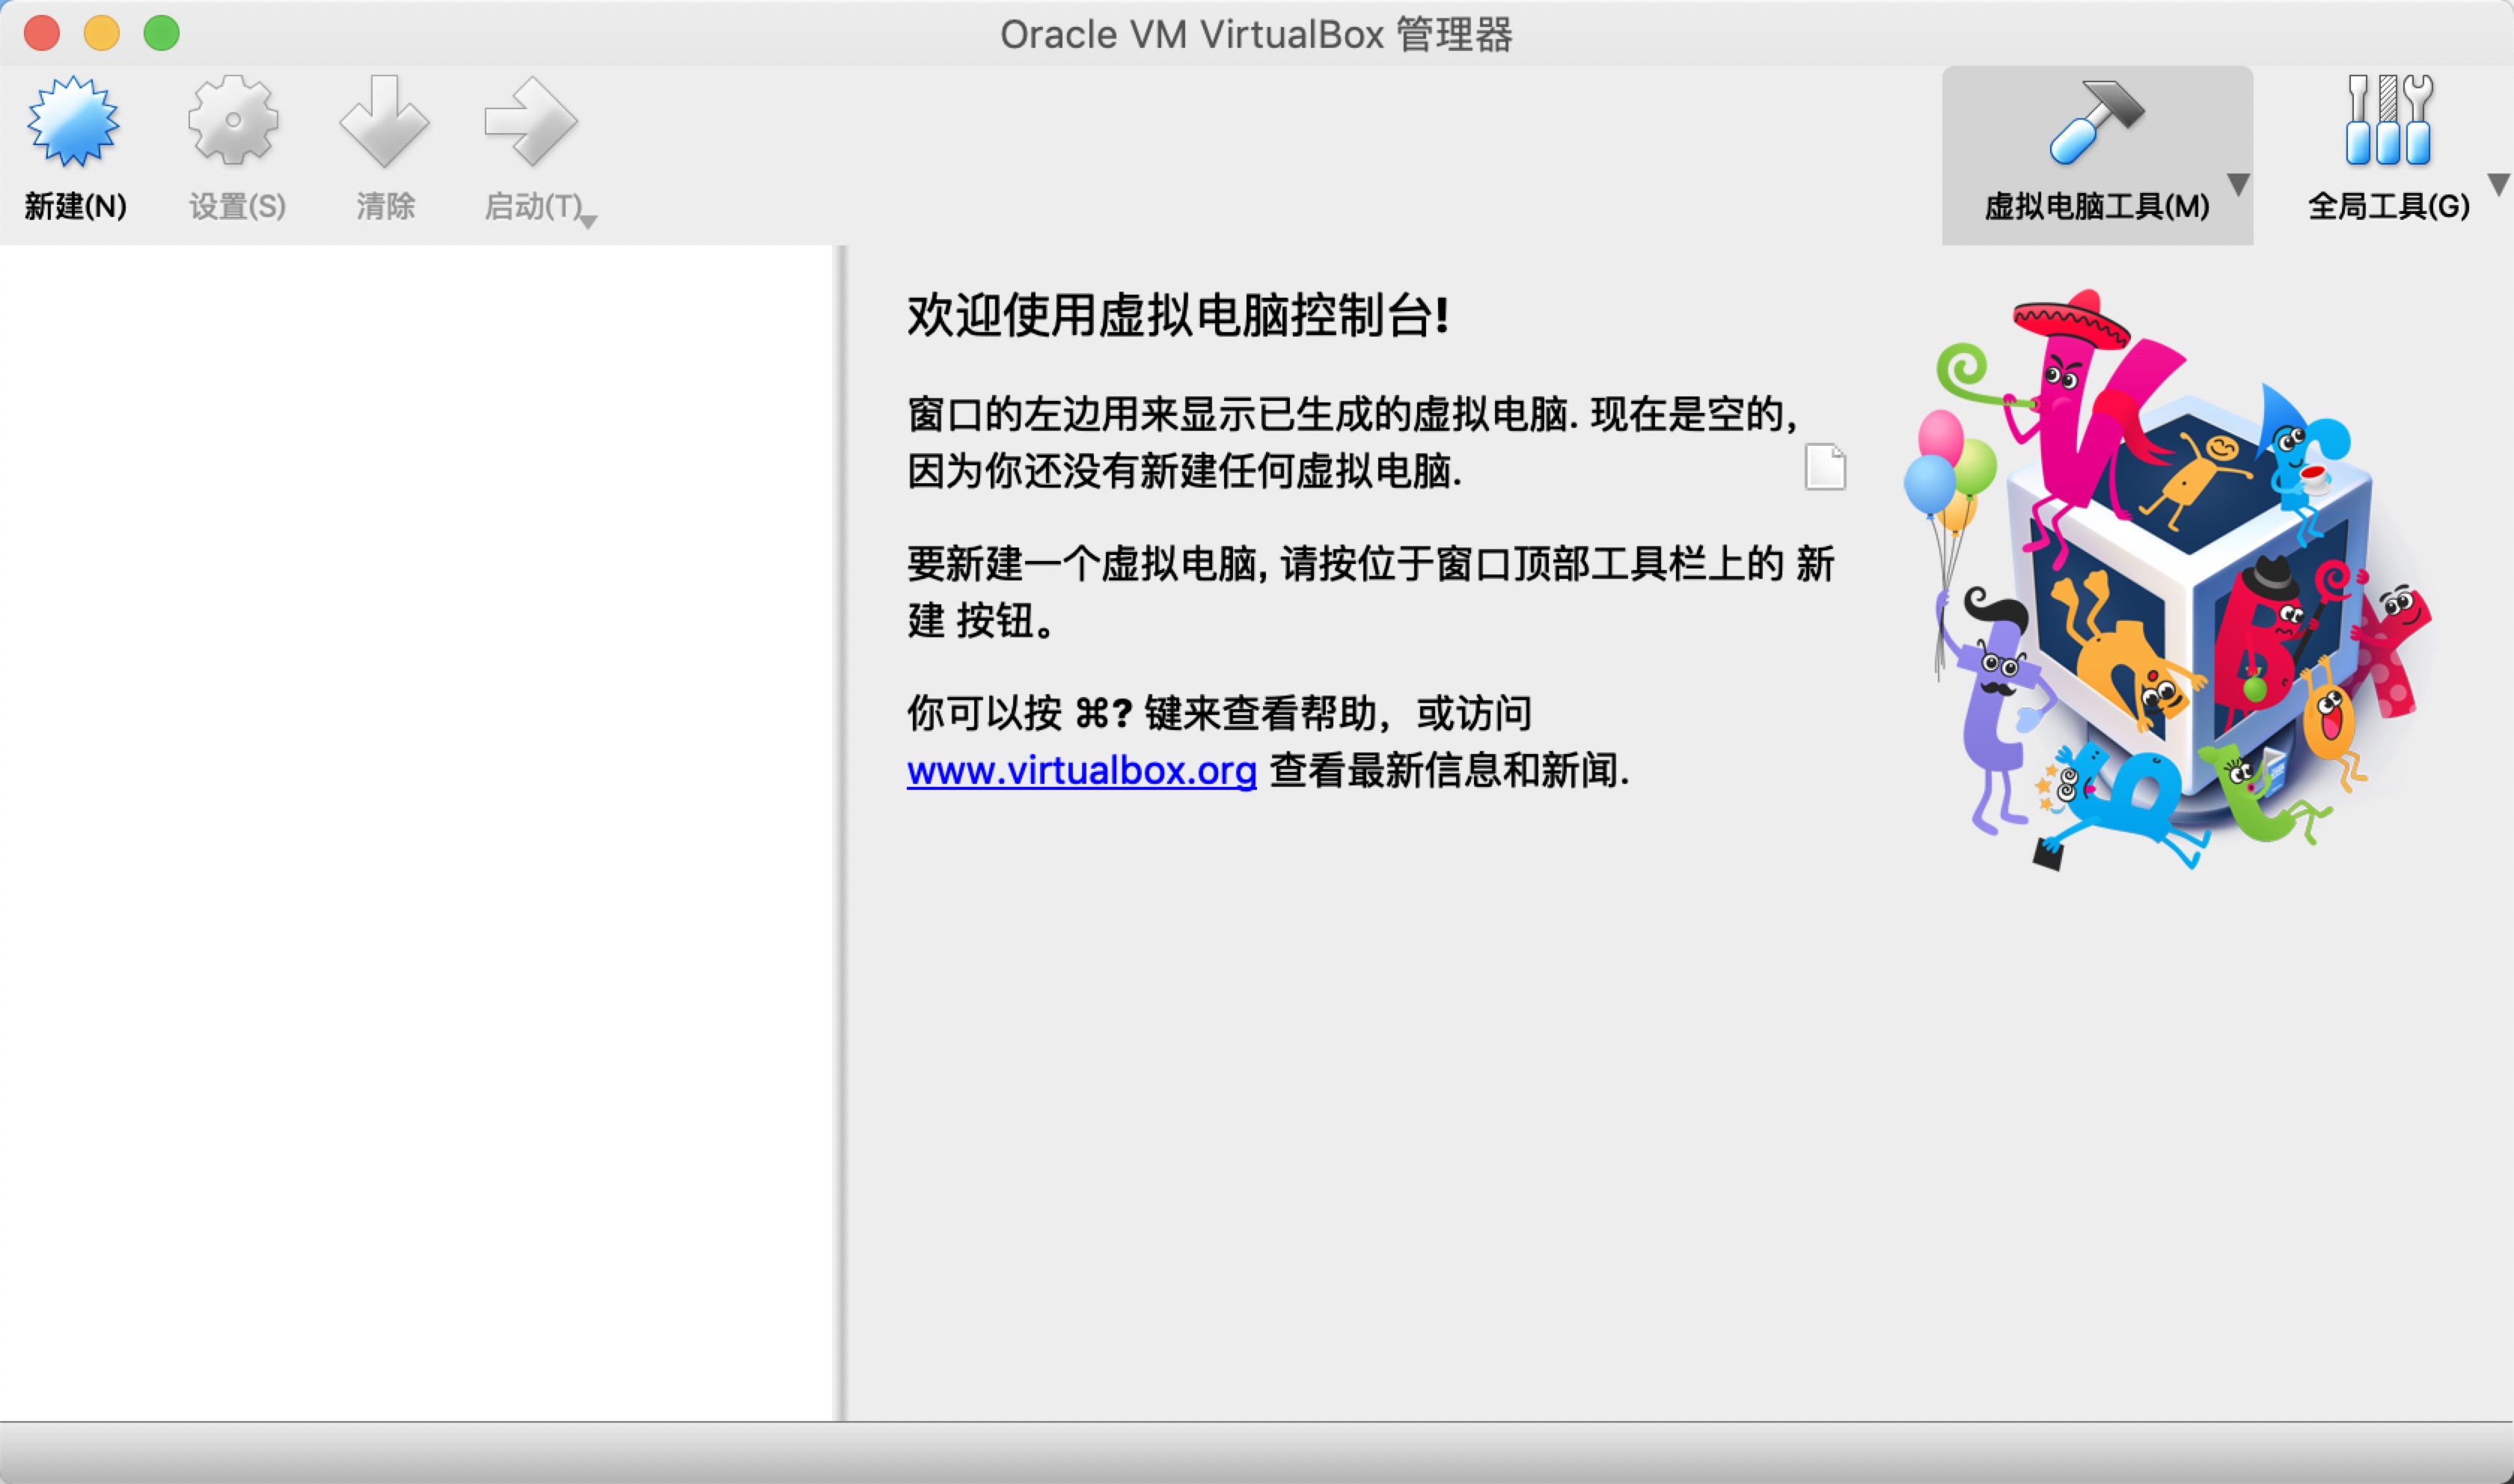Image resolution: width=2514 pixels, height=1484 pixels.
Task: Click the title Oracle VM VirtualBox 管理器
Action: (1256, 35)
